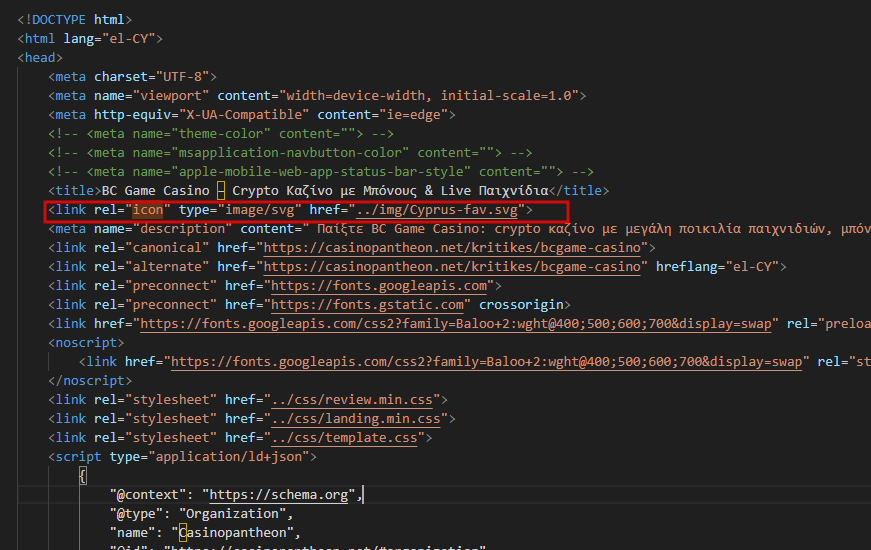
Task: Click the commented theme-color meta line
Action: tap(221, 134)
